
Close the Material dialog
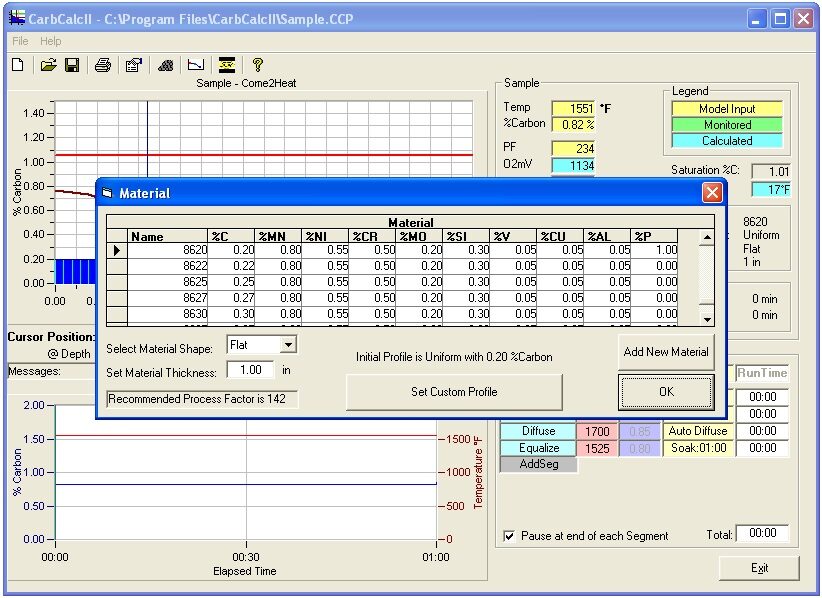712,193
